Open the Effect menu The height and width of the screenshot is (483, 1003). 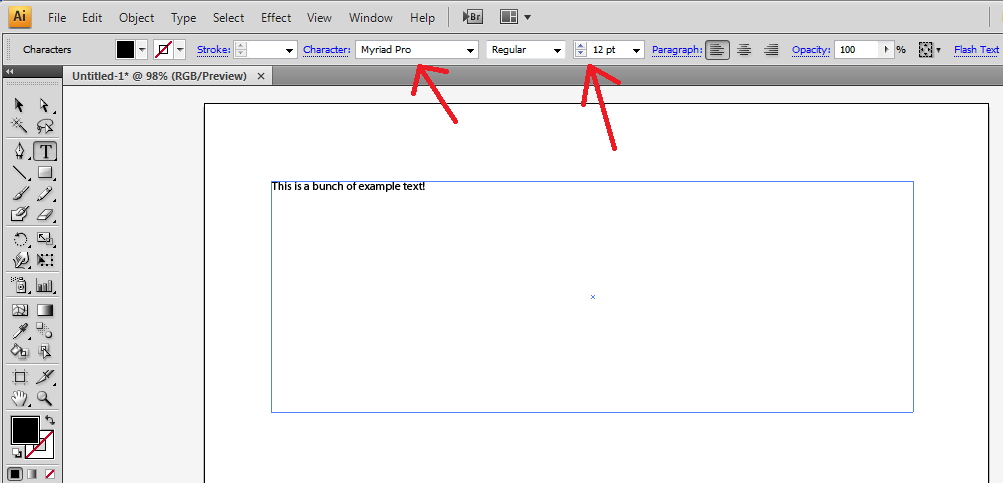276,18
